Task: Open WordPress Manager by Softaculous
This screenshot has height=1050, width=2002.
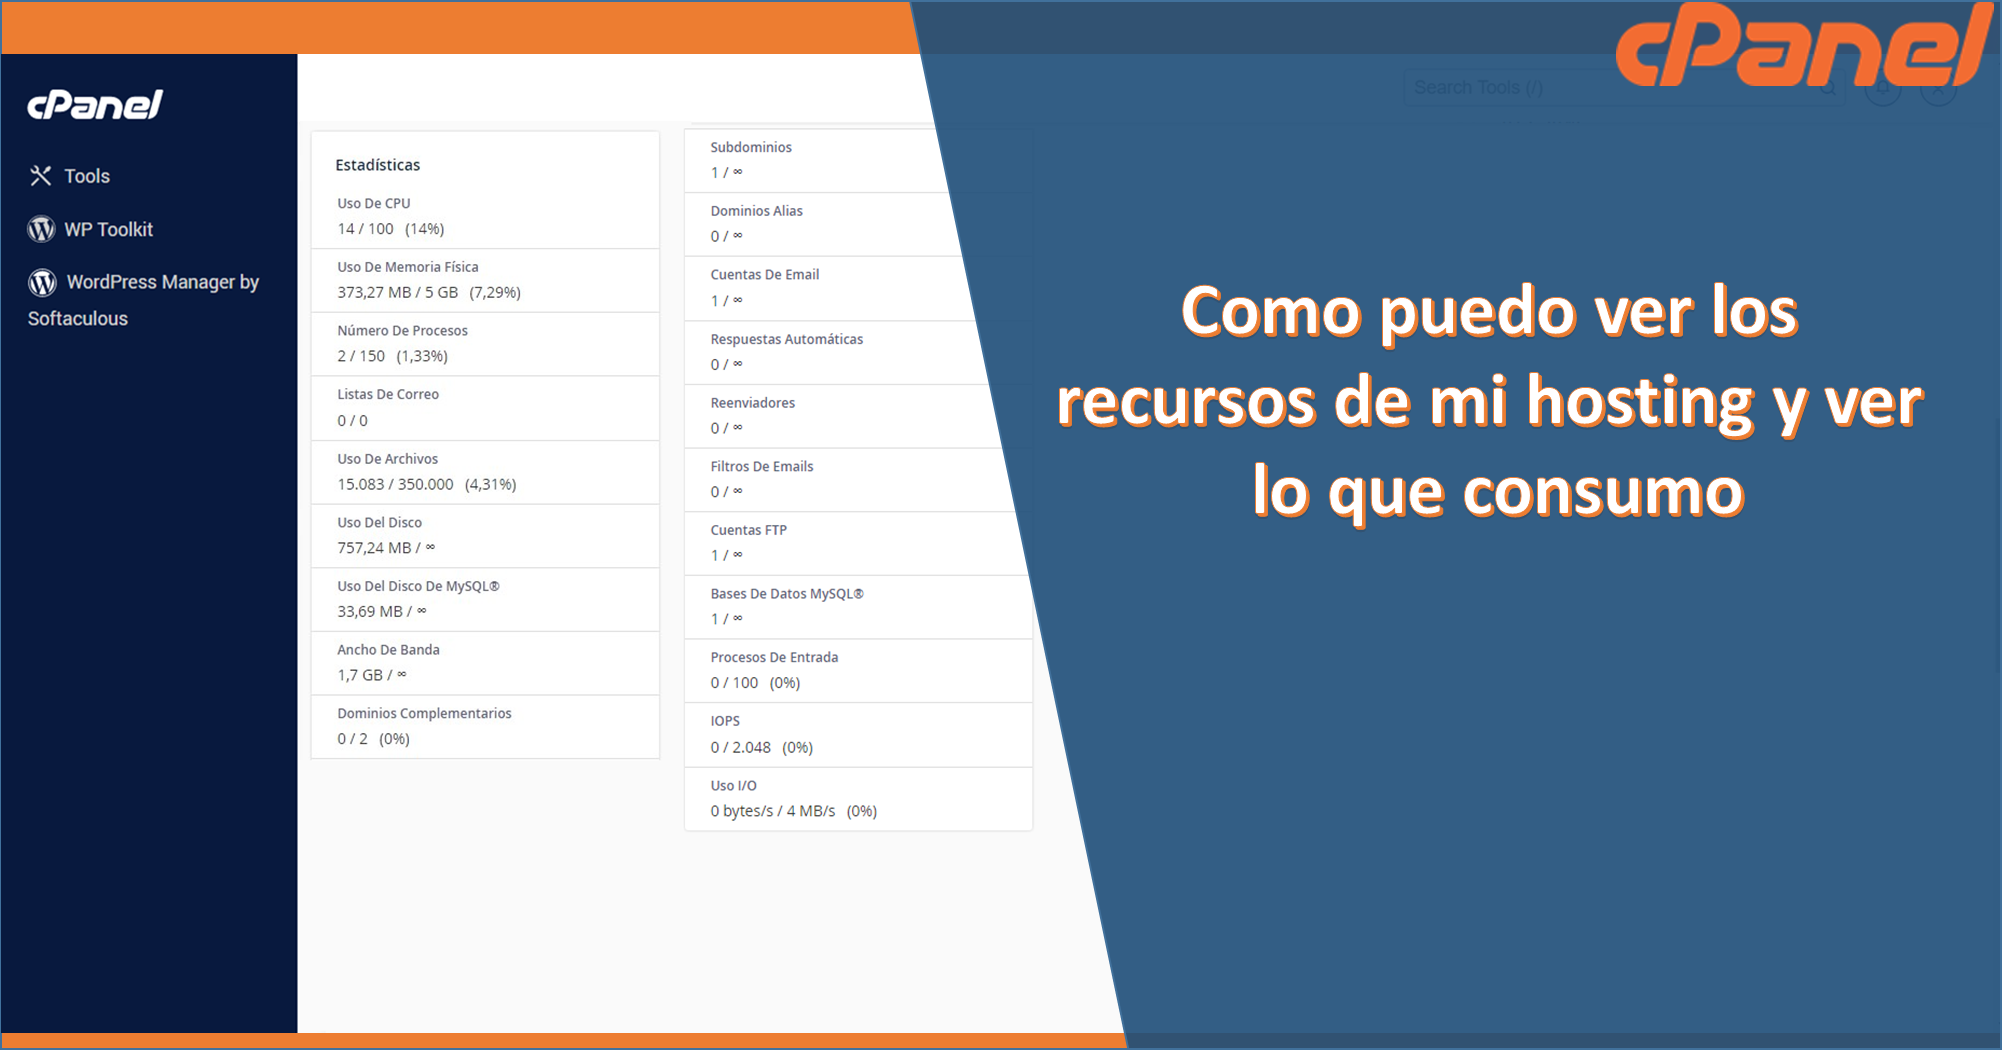Action: click(143, 300)
